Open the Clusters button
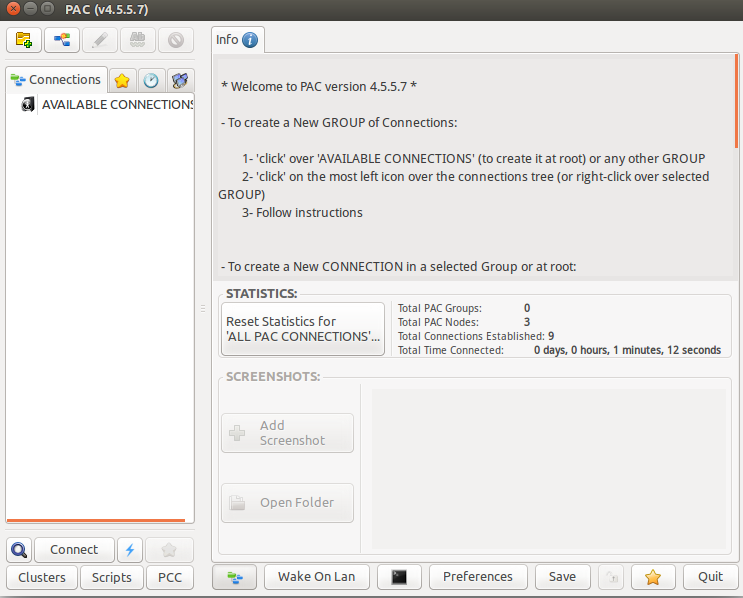Screen dimensions: 743x598 (42, 578)
